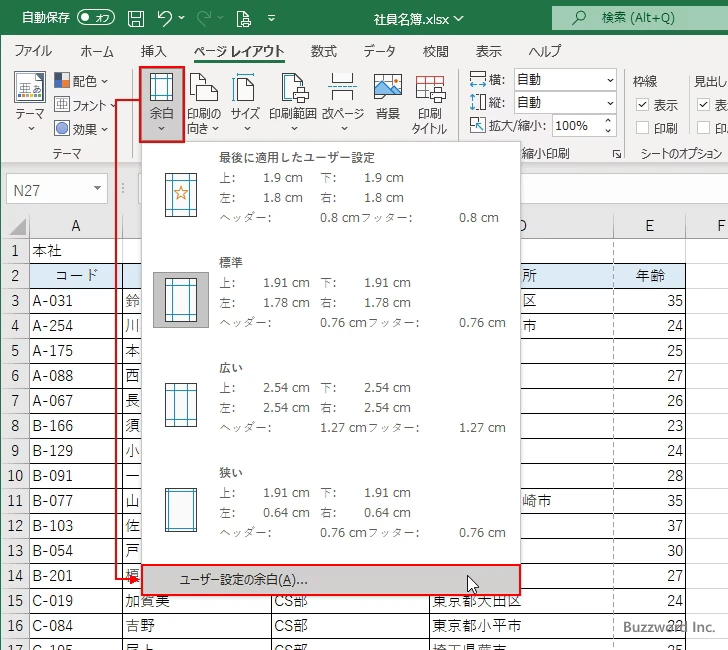Open the 表示 tab

(488, 51)
